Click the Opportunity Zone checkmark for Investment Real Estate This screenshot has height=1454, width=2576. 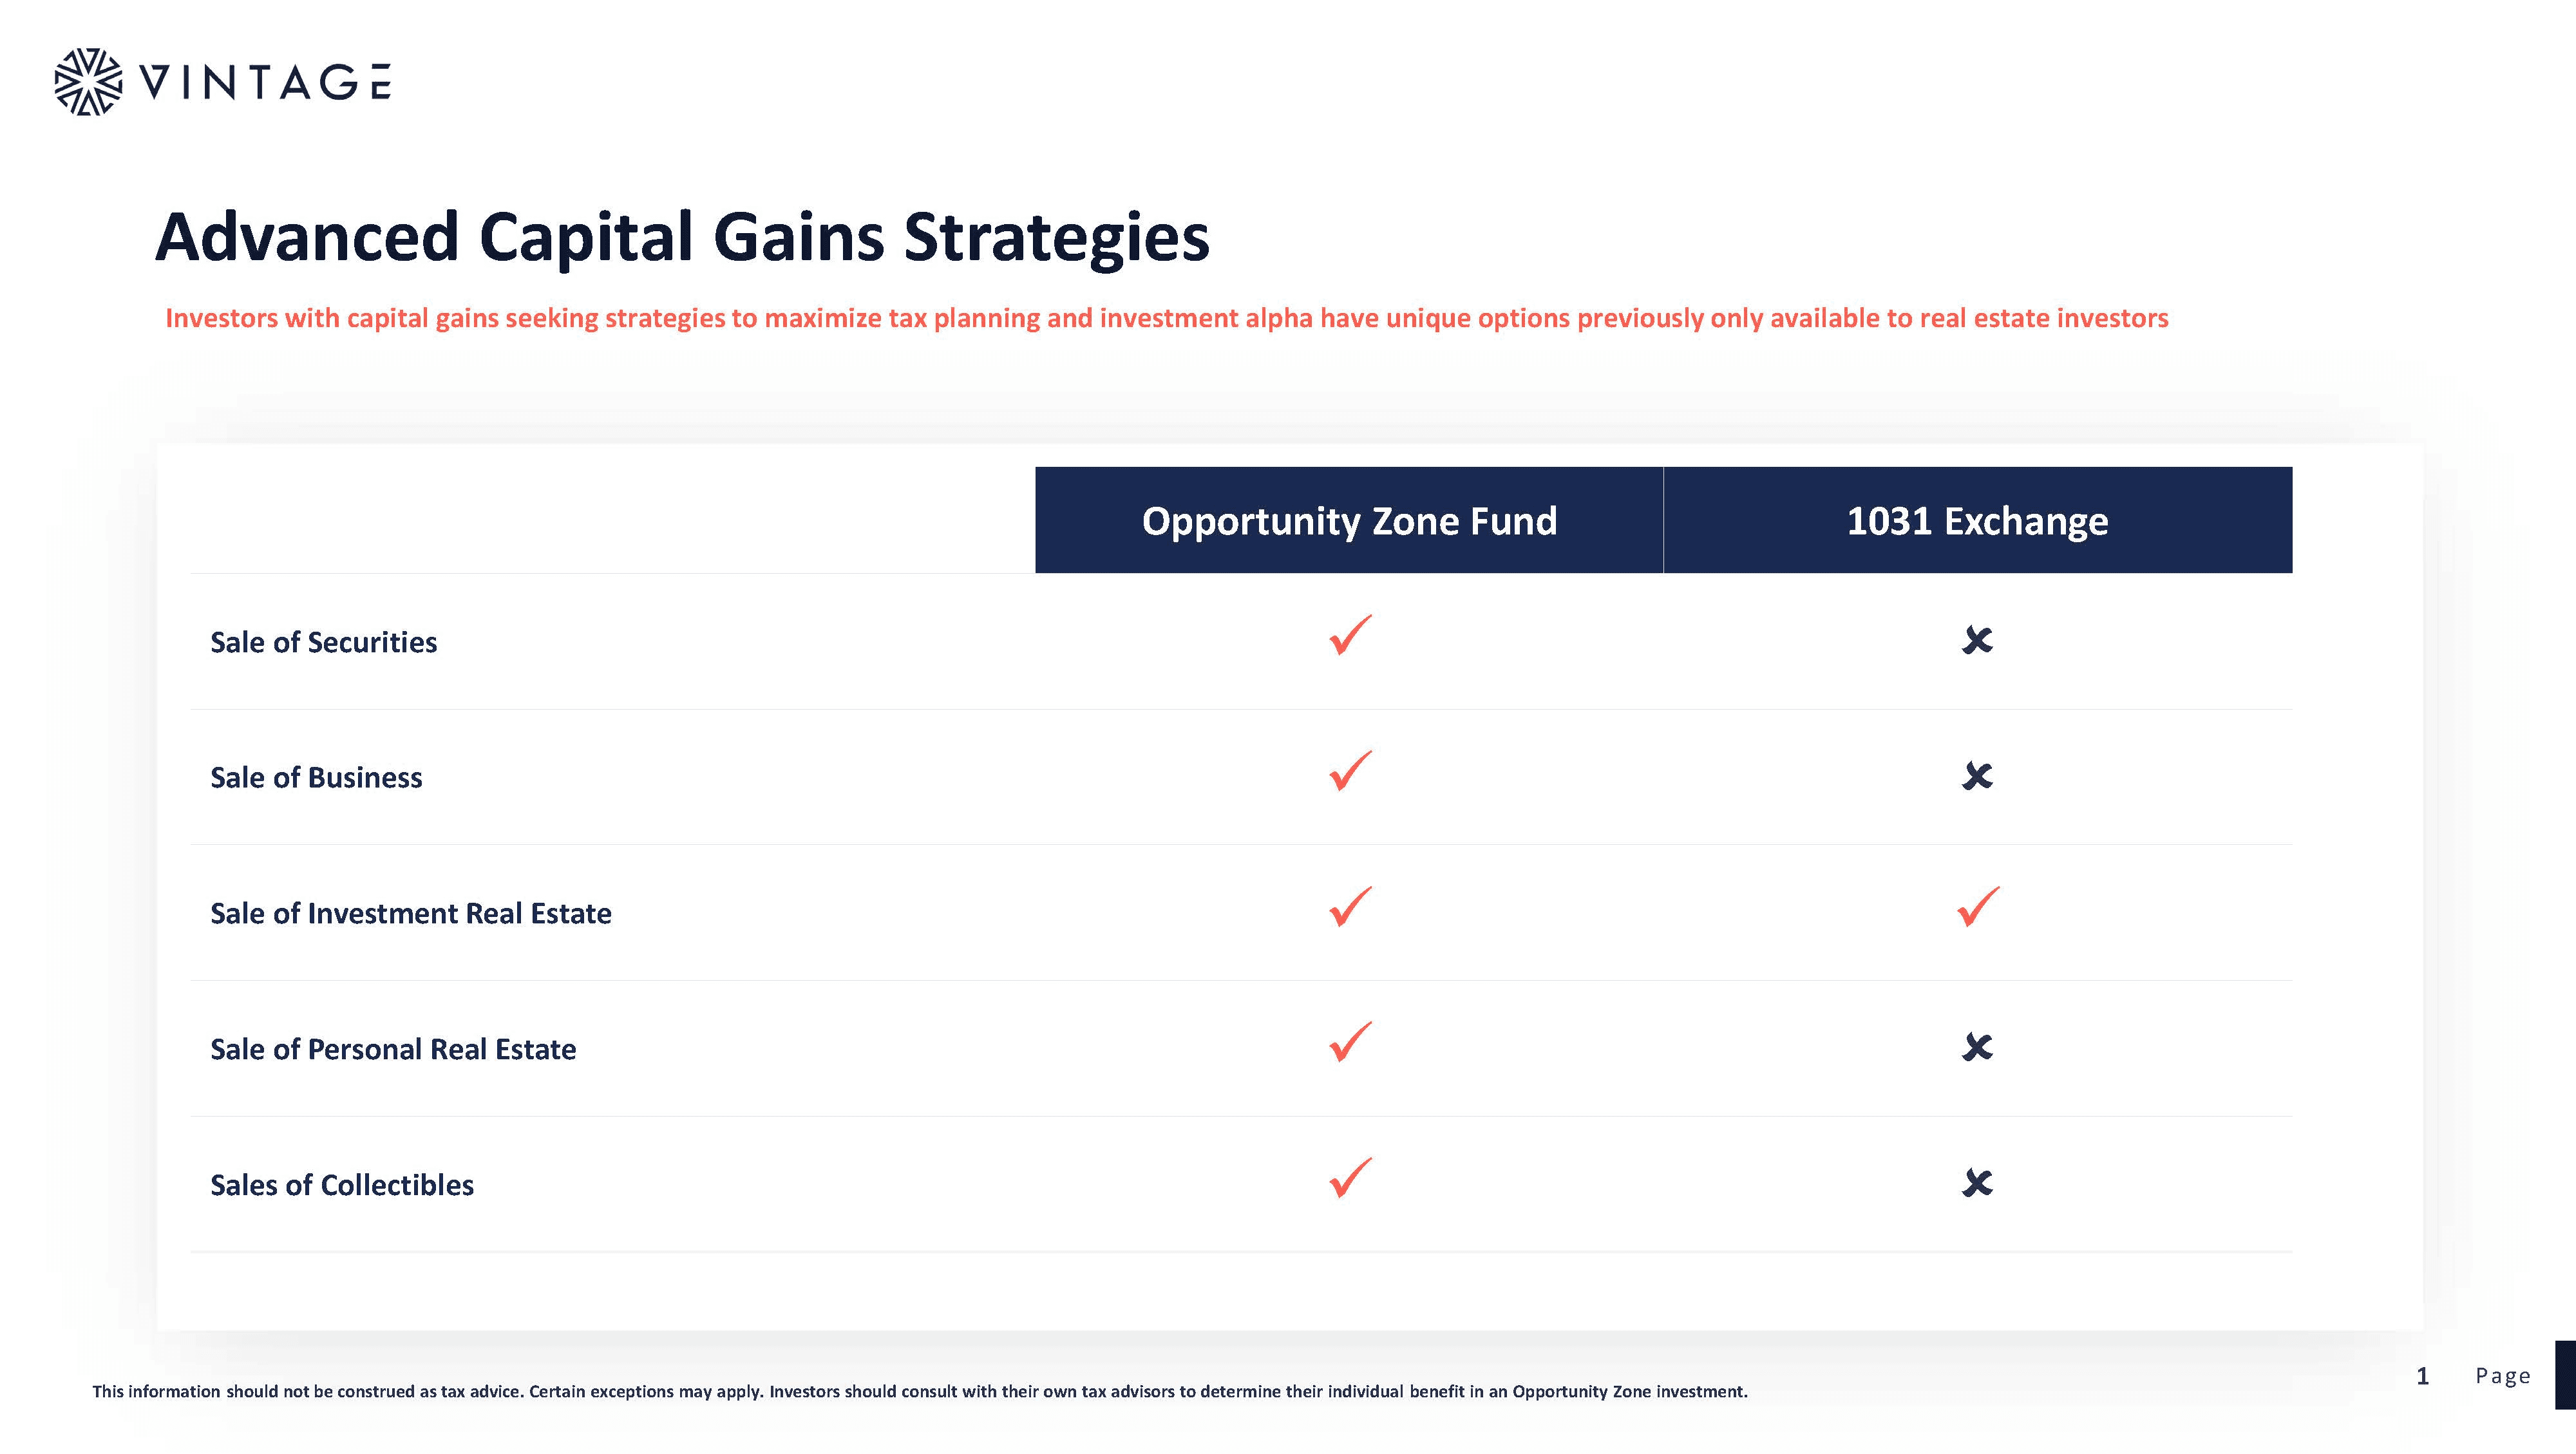click(1350, 907)
